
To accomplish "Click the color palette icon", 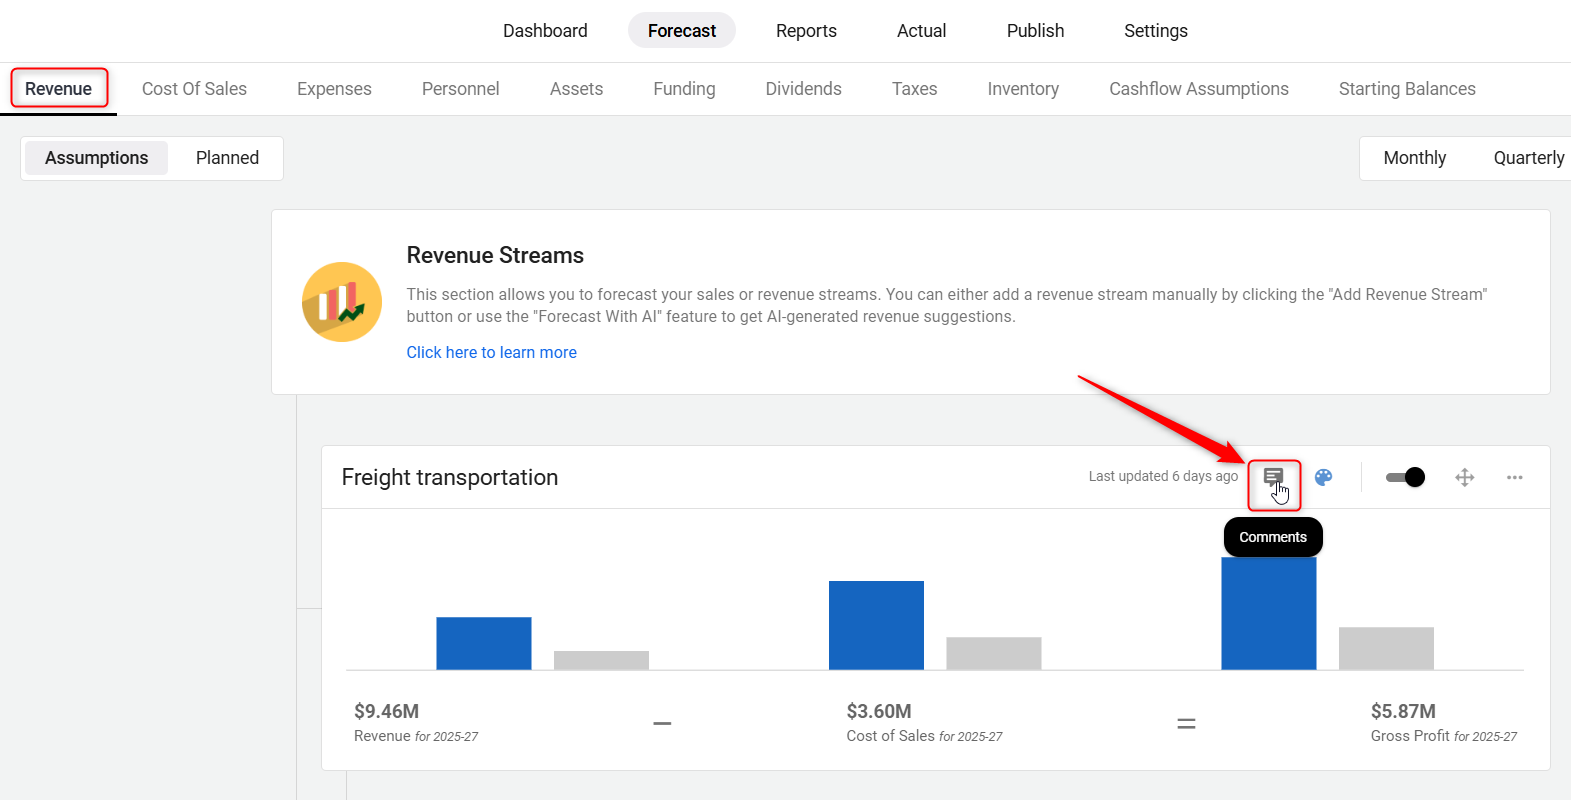I will click(x=1323, y=477).
